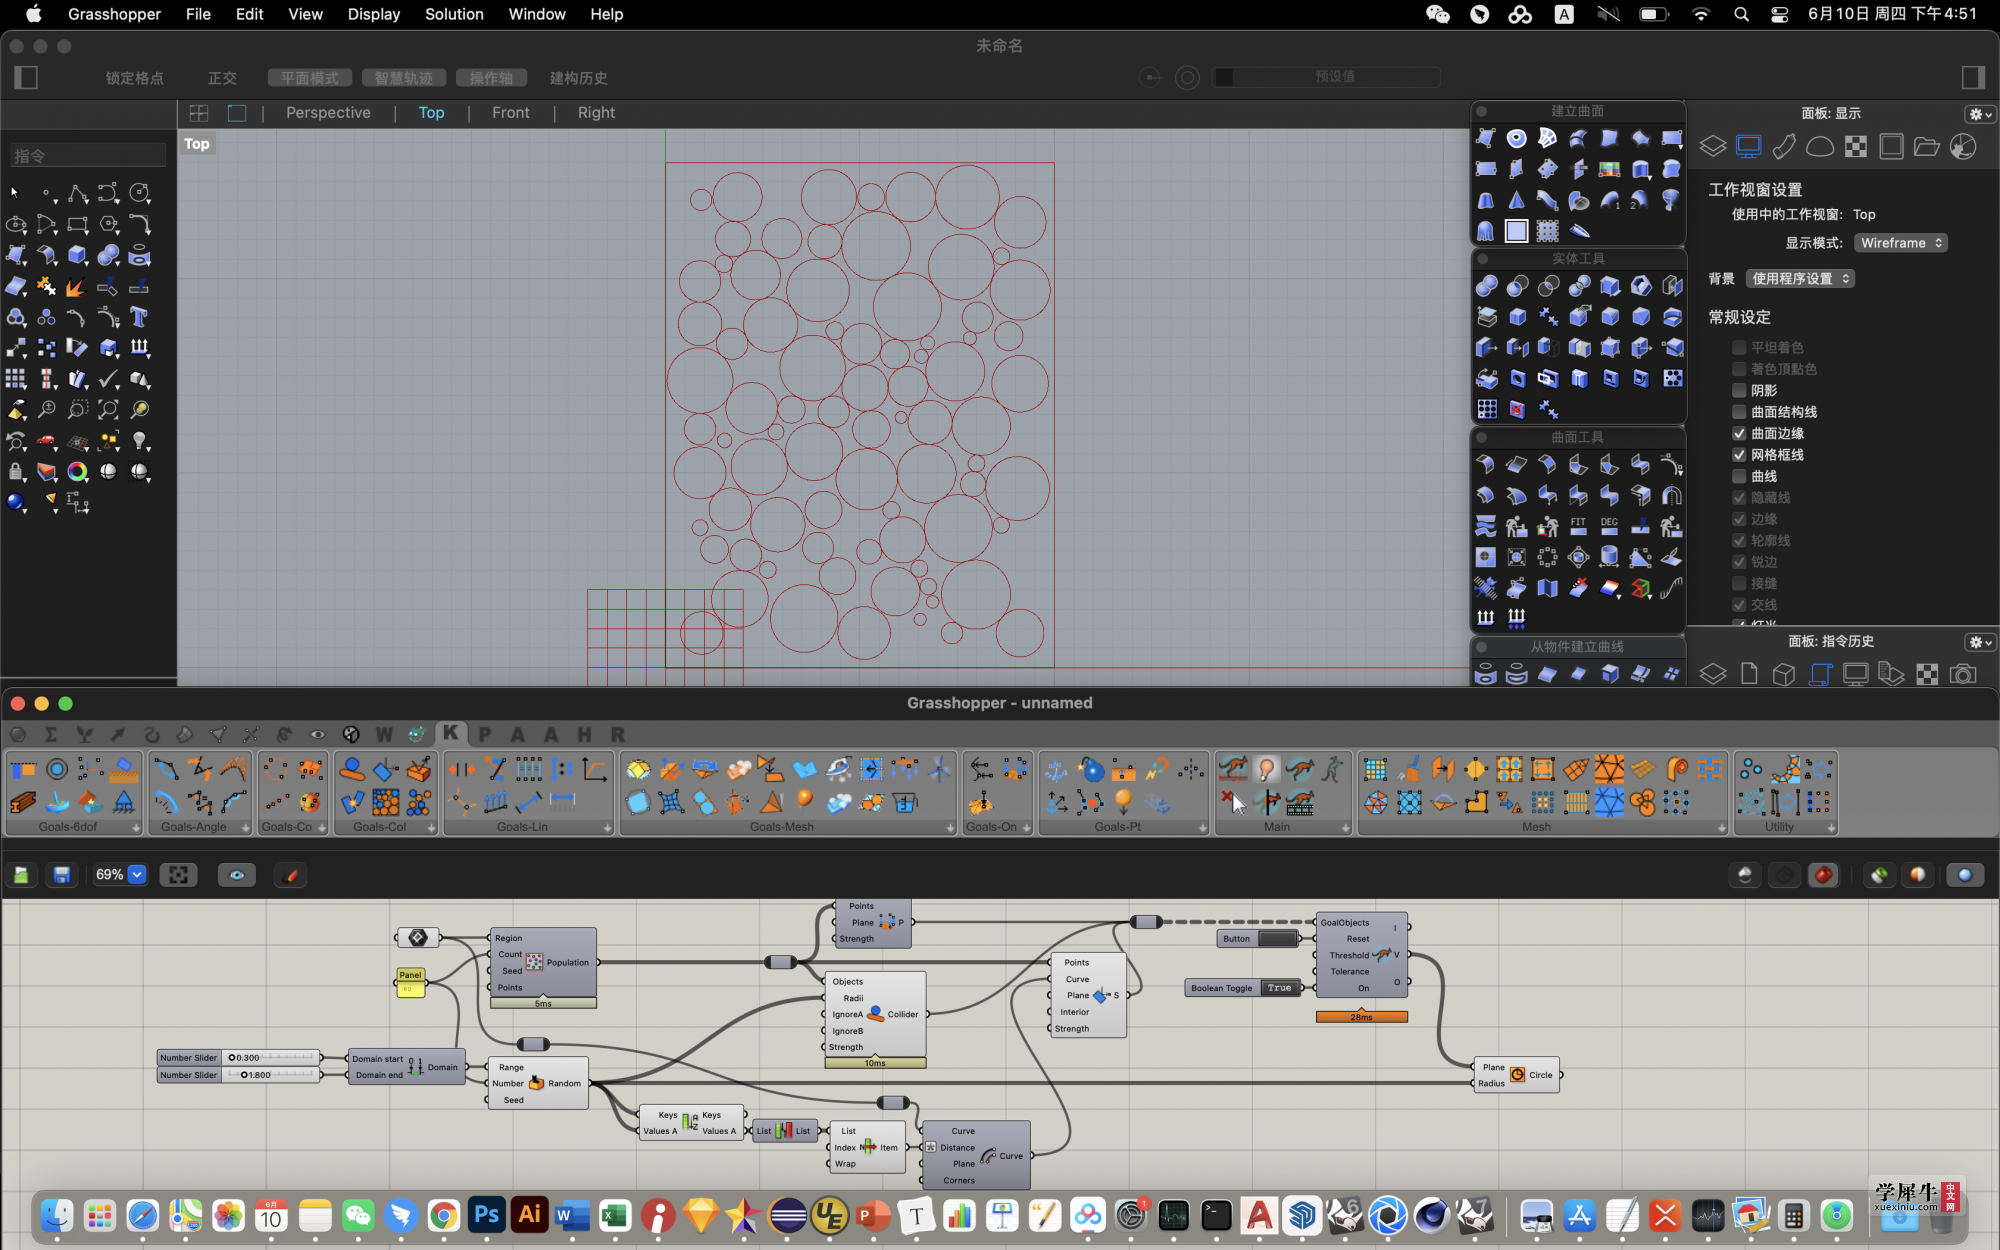Toggle the 曲线 checkbox
2000x1250 pixels.
coord(1739,476)
